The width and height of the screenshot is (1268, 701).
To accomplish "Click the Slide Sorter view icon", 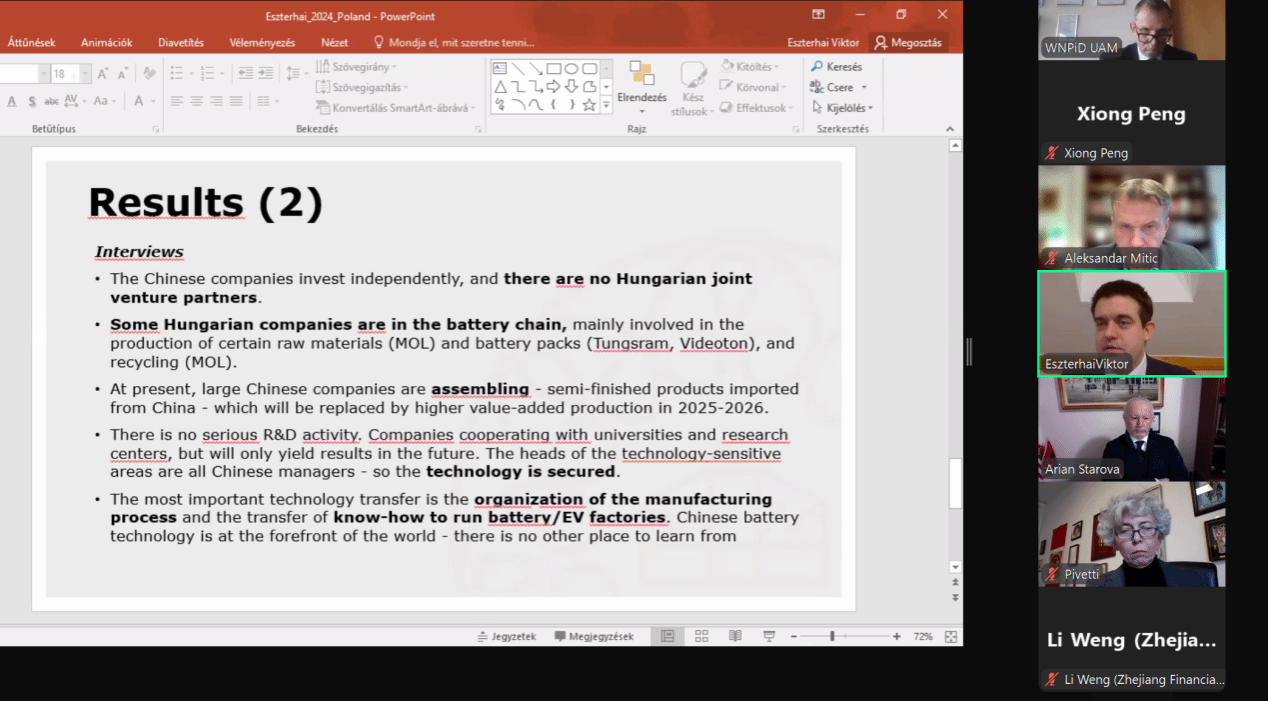I will click(x=701, y=636).
